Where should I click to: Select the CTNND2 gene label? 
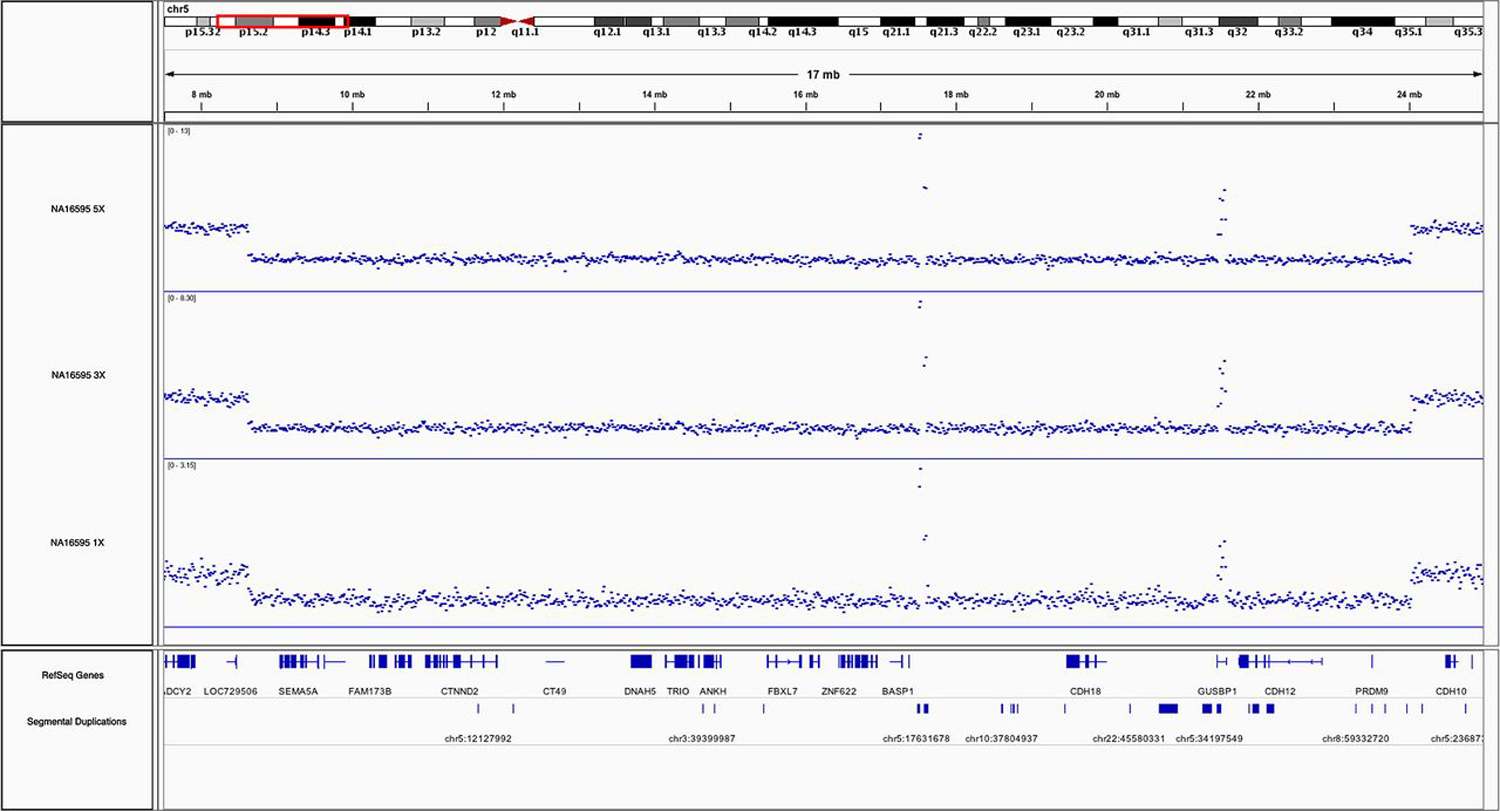click(460, 690)
